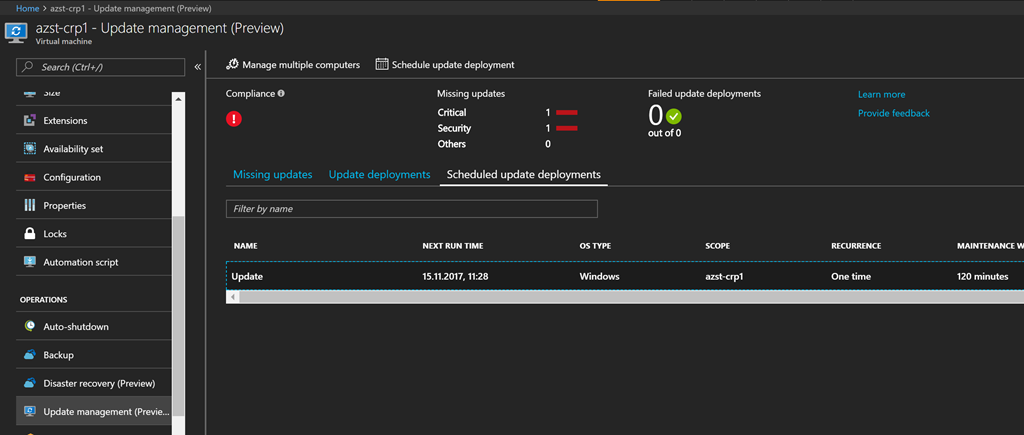Click the Extensions icon in sidebar
This screenshot has height=435, width=1024.
[29, 121]
